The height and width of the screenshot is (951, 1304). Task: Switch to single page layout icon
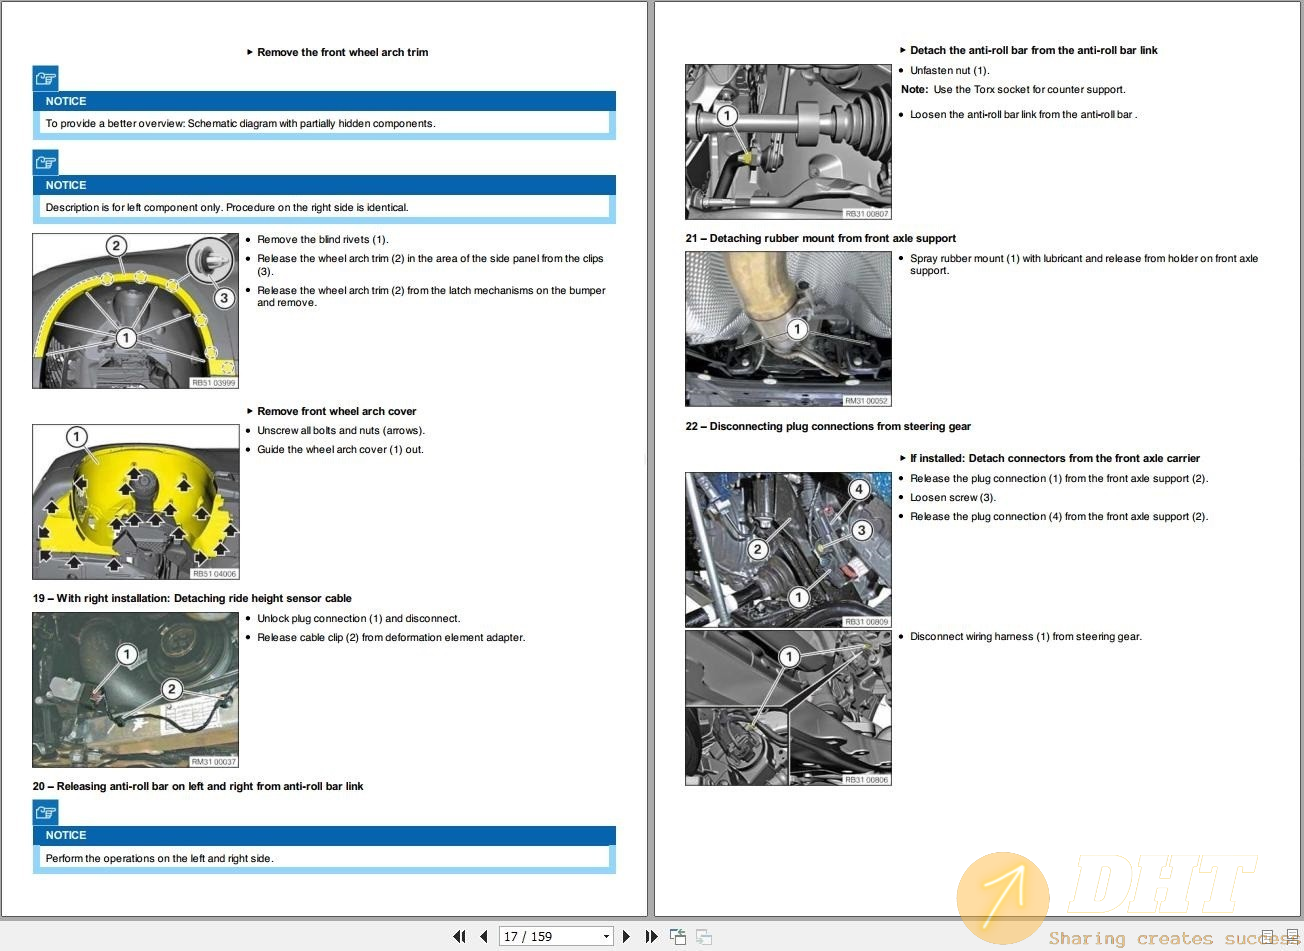pos(1268,937)
